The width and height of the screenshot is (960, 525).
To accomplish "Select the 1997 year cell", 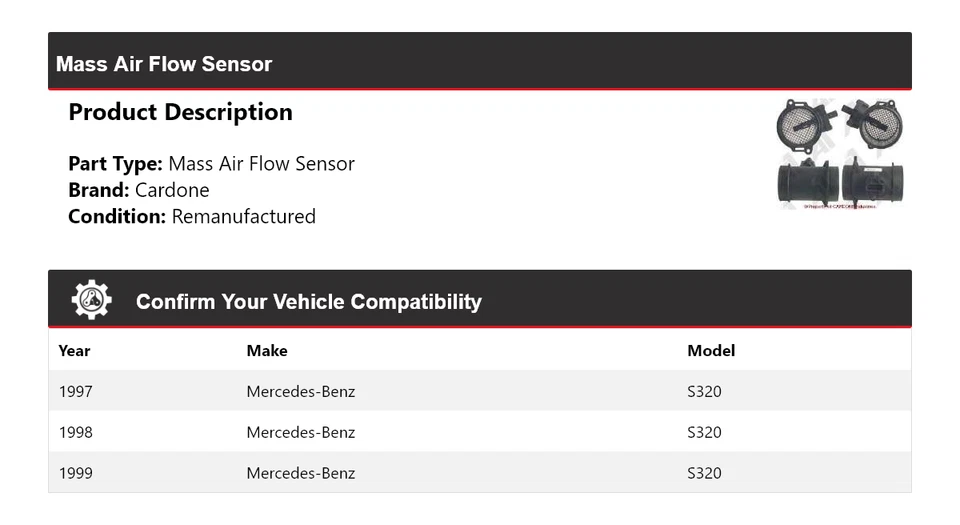I will click(75, 391).
